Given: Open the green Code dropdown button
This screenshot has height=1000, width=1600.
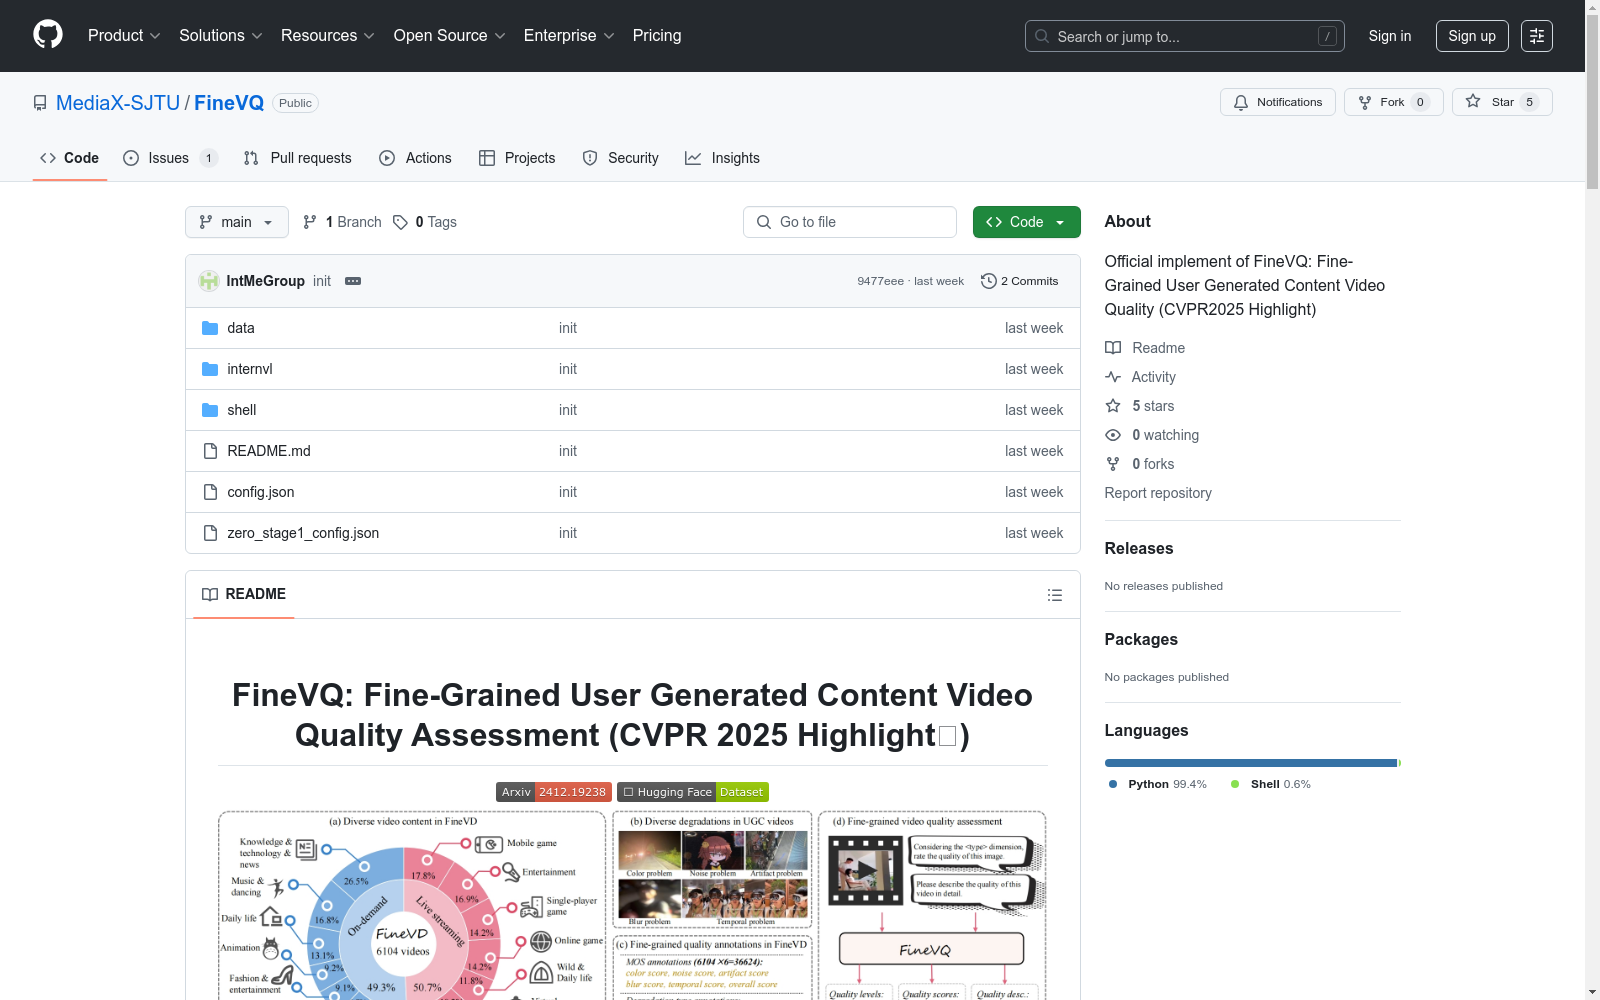Looking at the screenshot, I should click(1026, 222).
